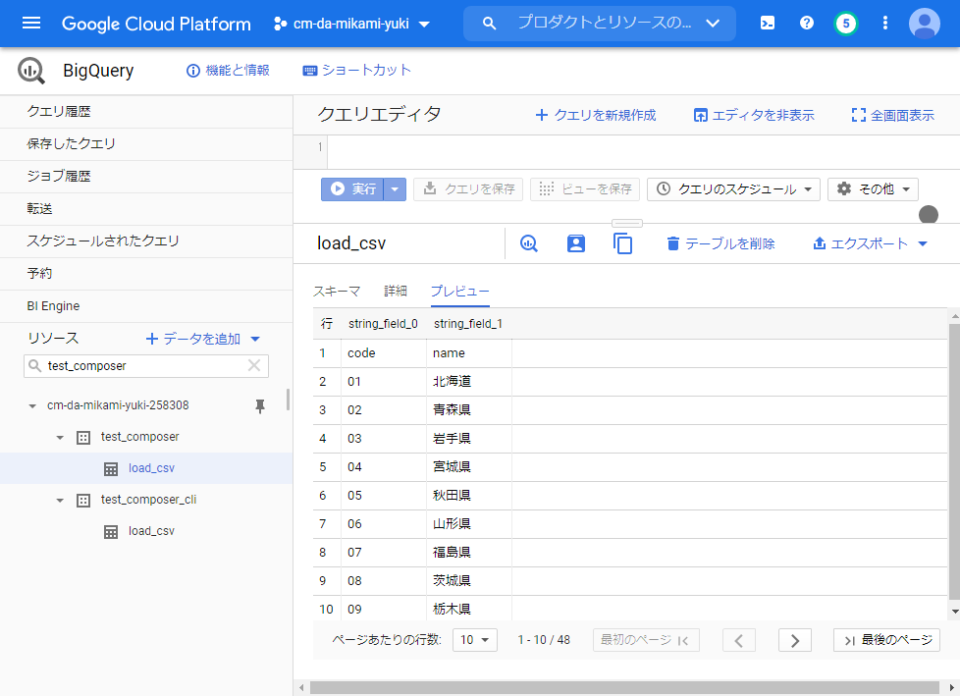The image size is (960, 696).
Task: Click the table query icon next to load_csv
Action: click(528, 243)
